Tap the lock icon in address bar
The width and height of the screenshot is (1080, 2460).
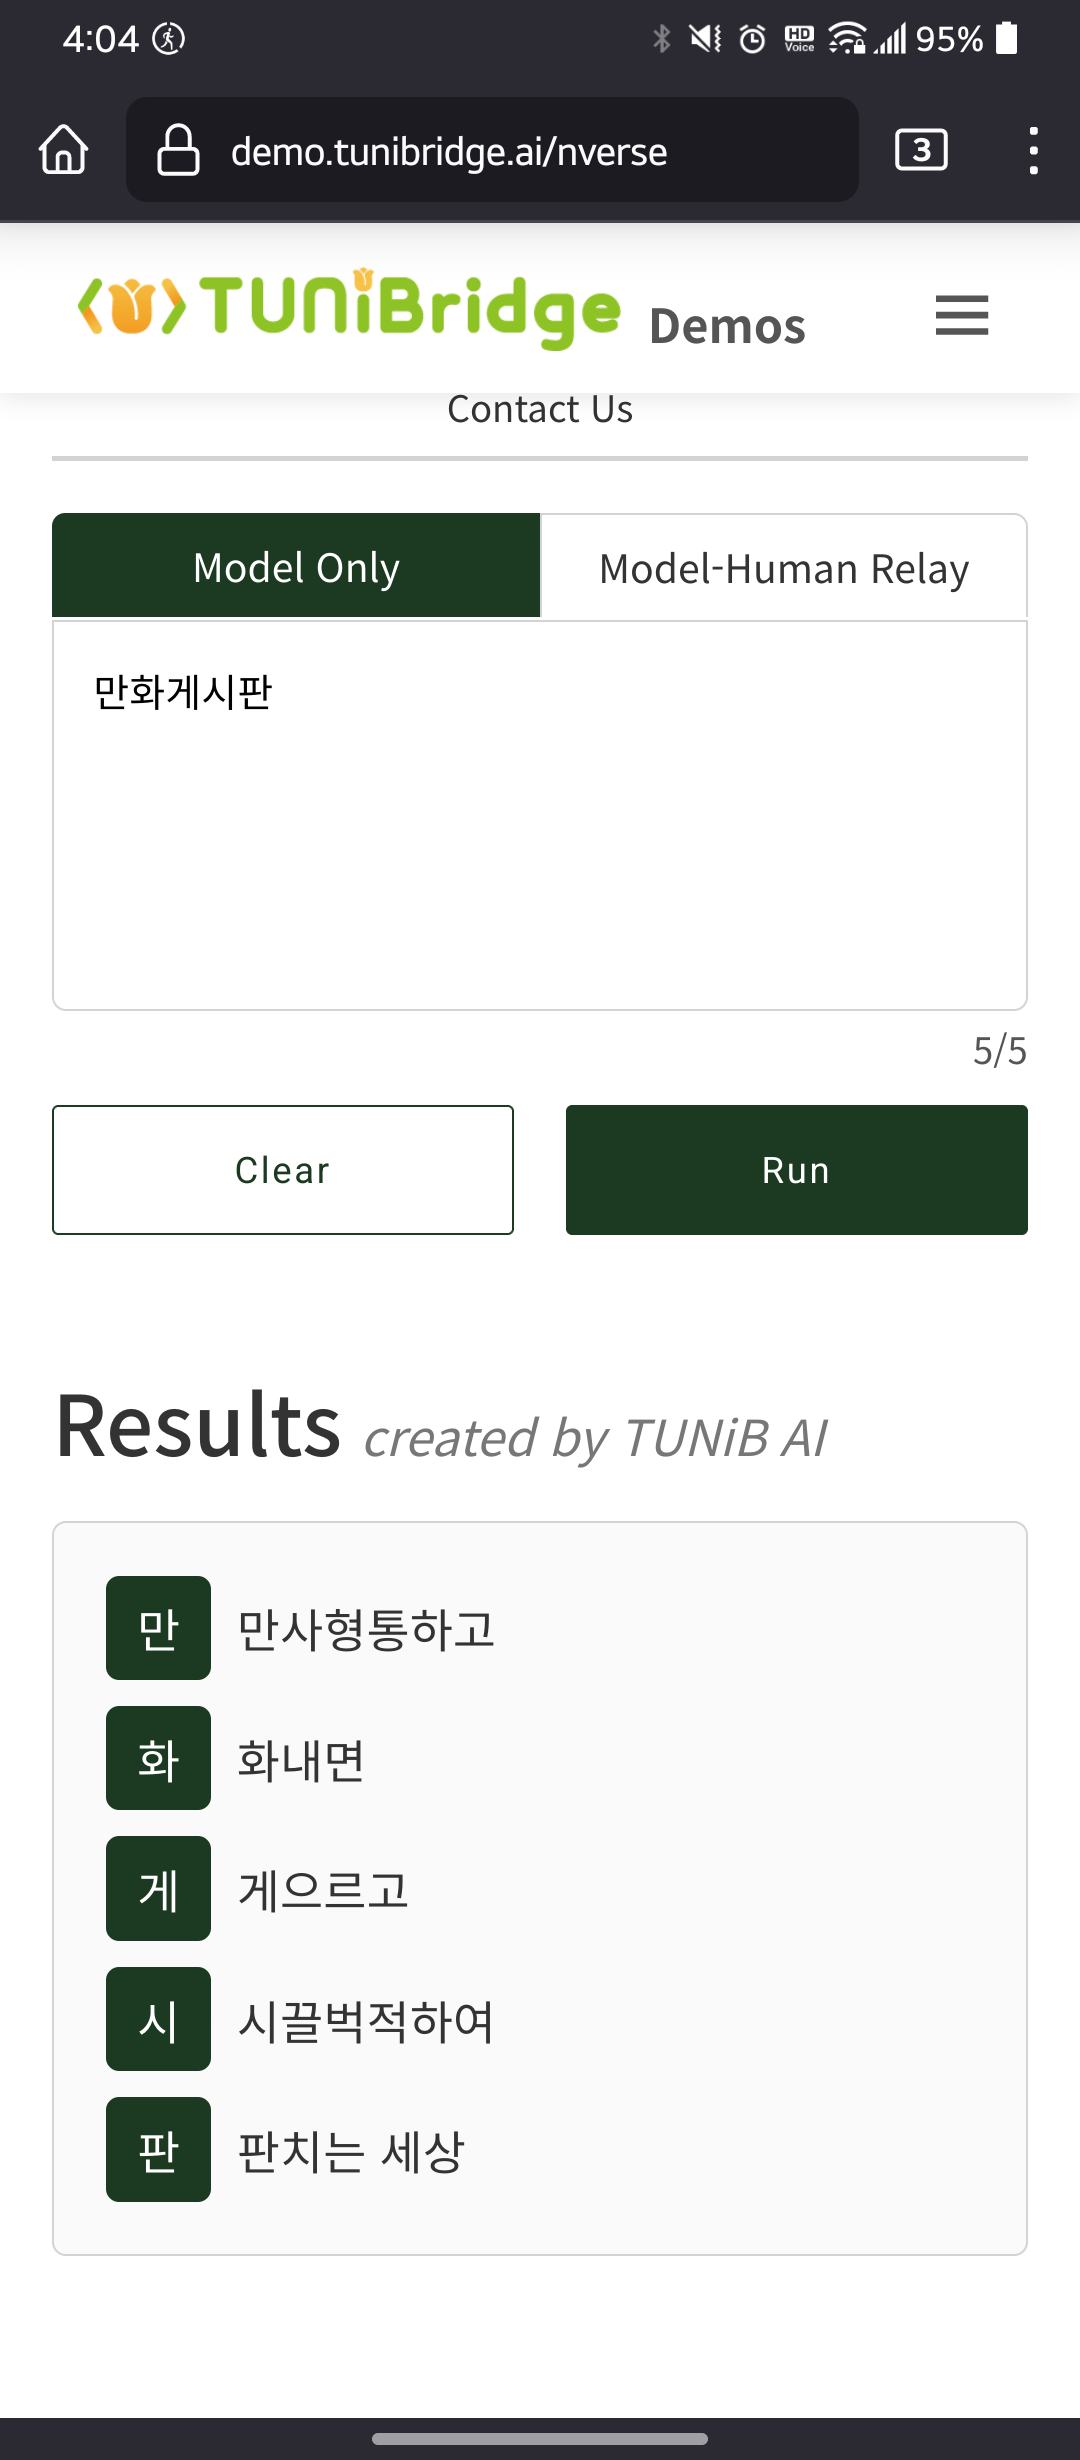[178, 150]
